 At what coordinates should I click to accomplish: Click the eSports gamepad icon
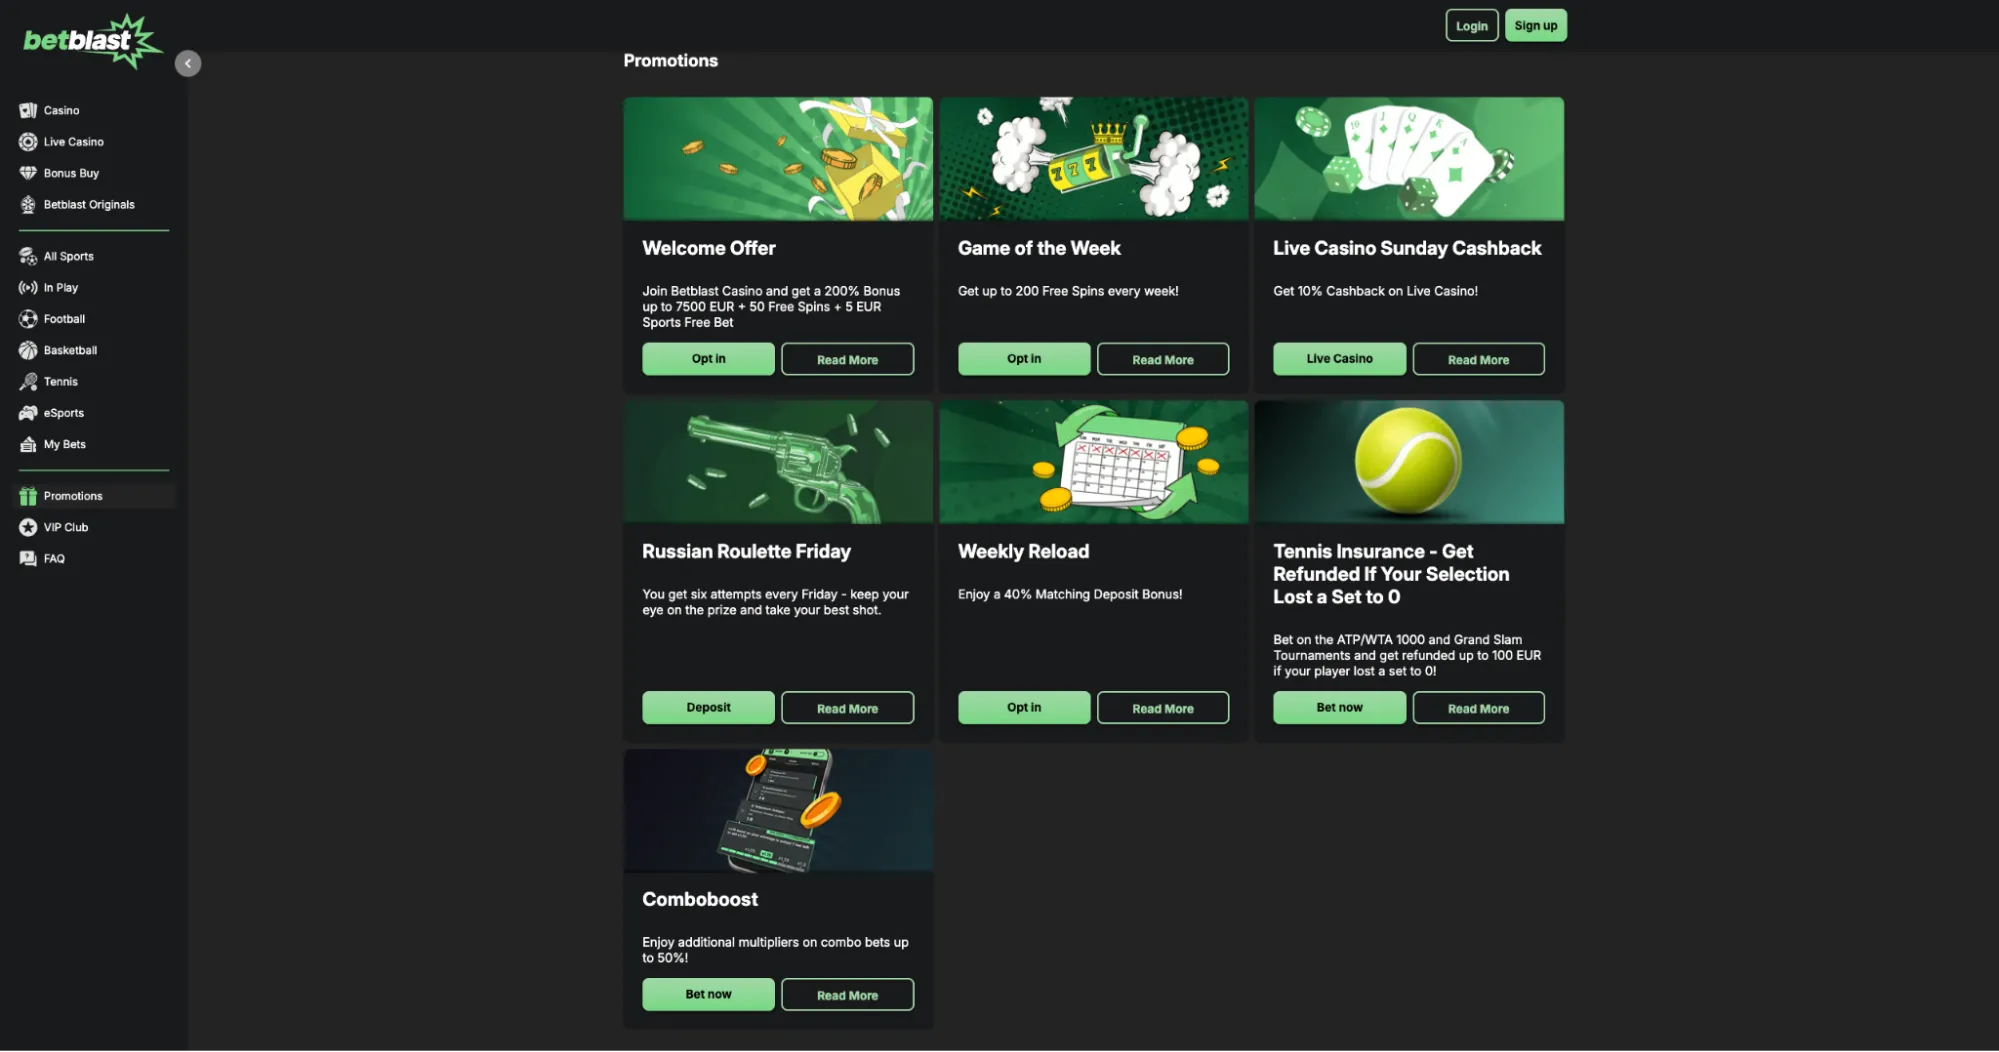coord(28,413)
